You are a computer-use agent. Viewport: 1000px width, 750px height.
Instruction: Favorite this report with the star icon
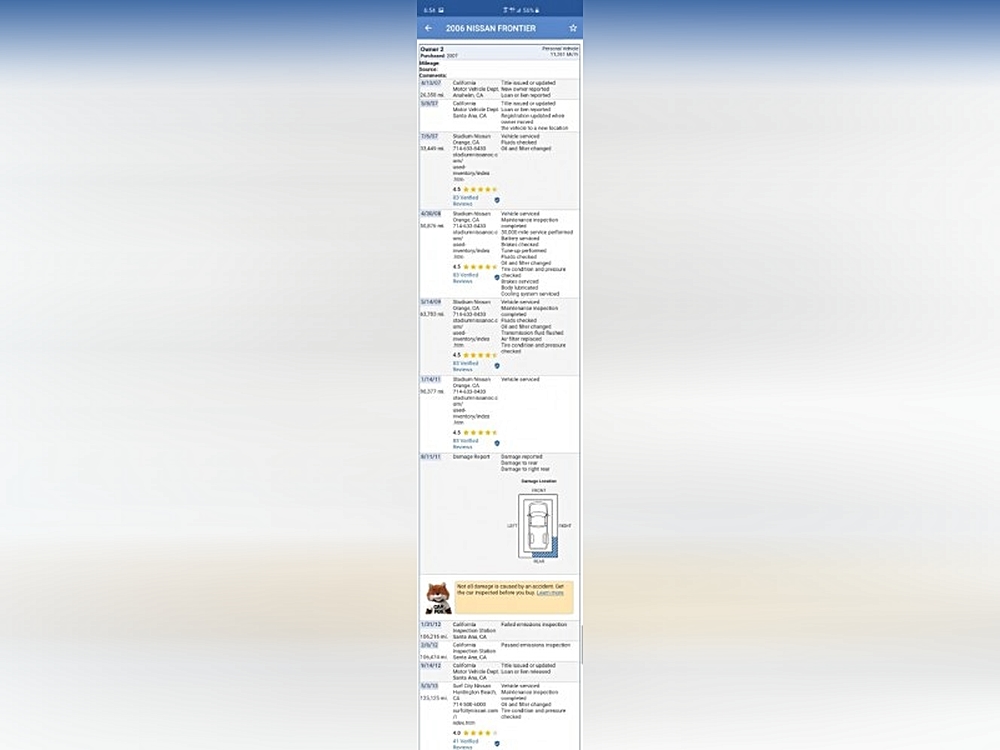(x=573, y=28)
